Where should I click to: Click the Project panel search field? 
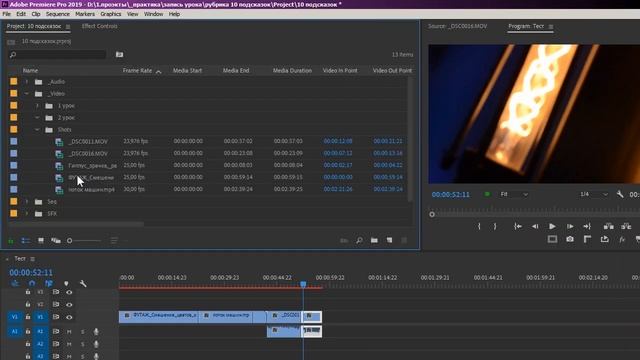58,54
